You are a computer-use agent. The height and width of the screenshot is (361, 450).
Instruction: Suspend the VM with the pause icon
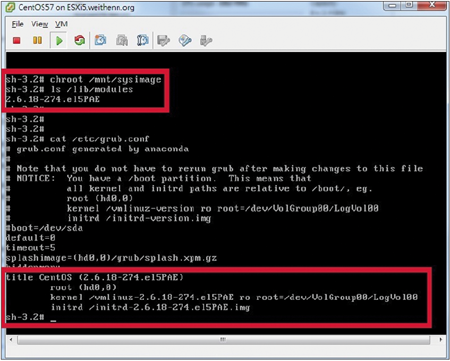(37, 41)
